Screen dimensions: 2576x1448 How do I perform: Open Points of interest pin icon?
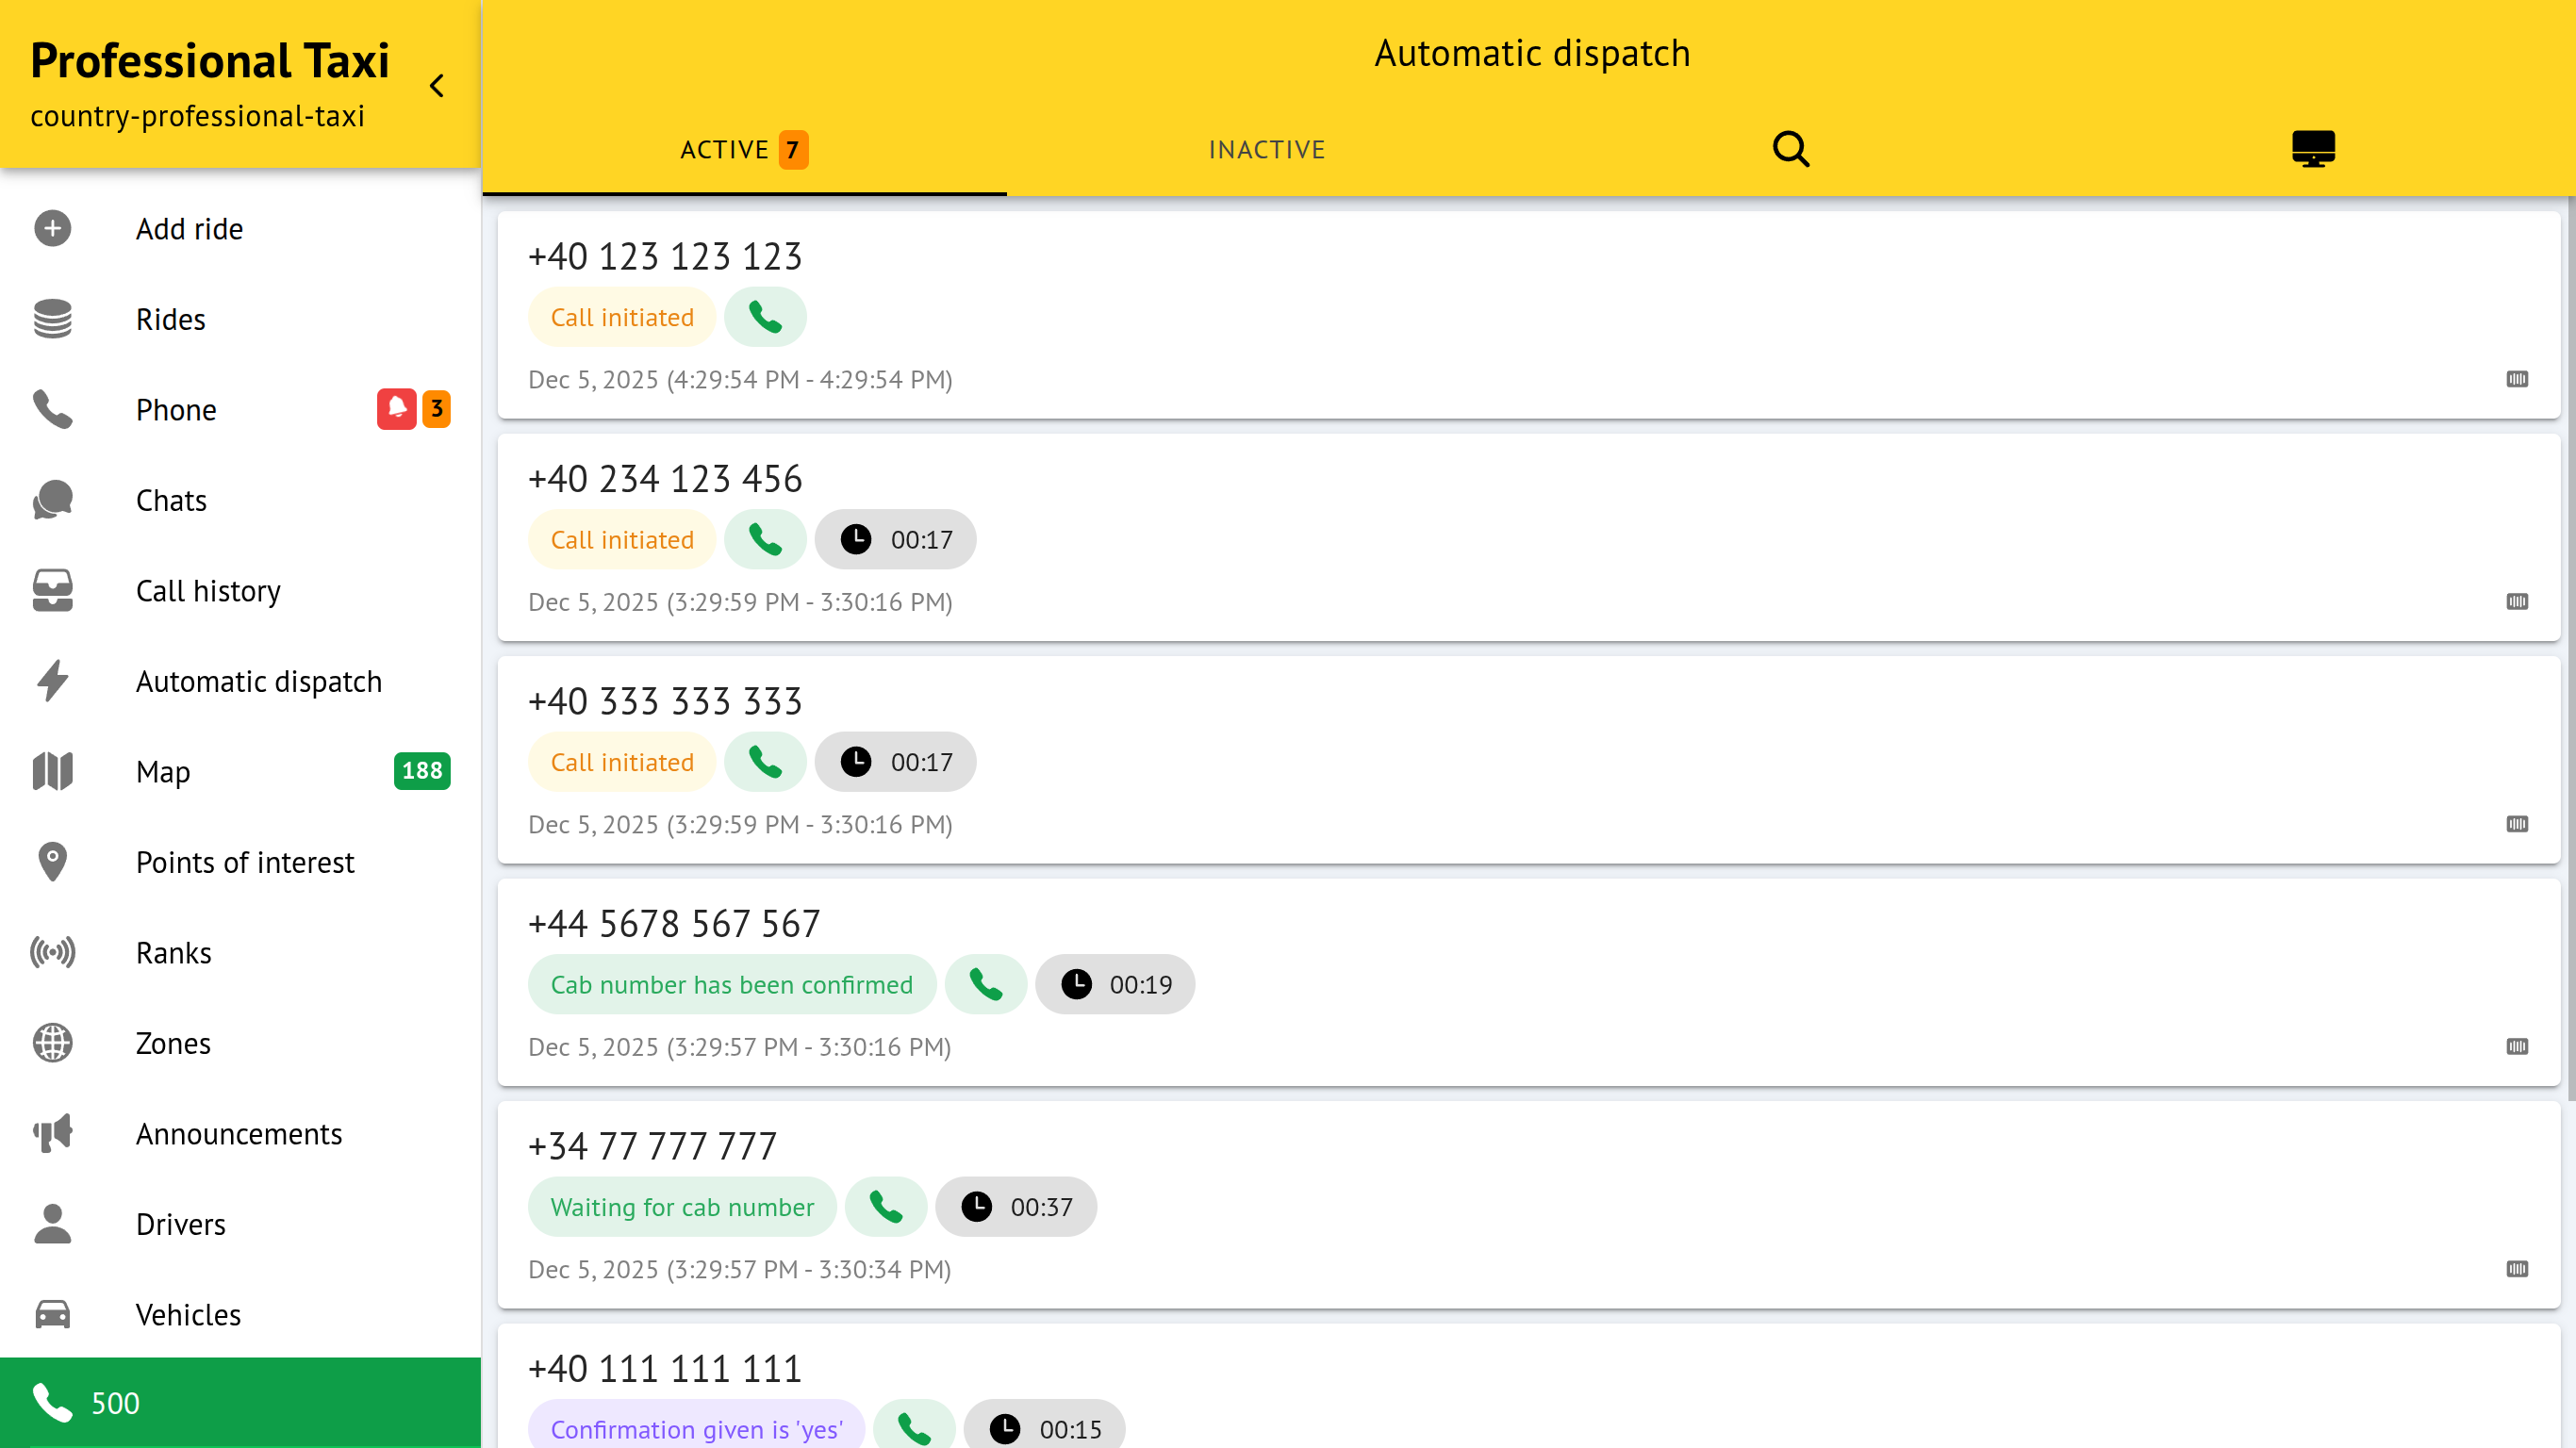click(52, 862)
